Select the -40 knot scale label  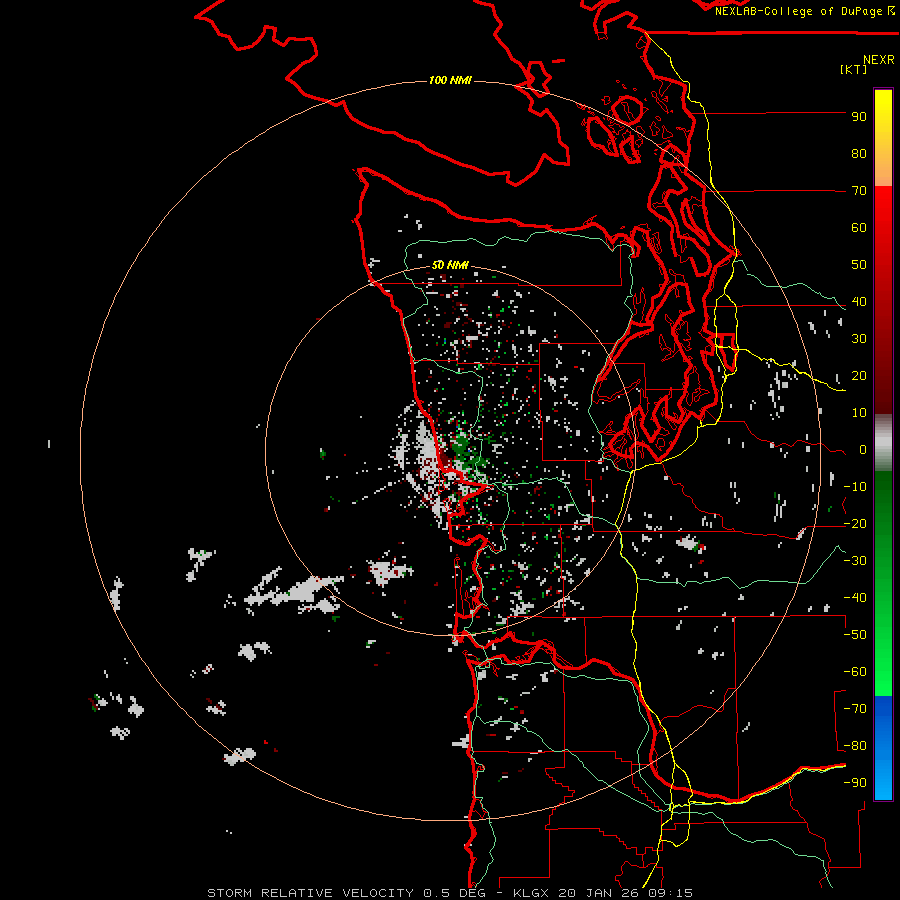coord(855,598)
